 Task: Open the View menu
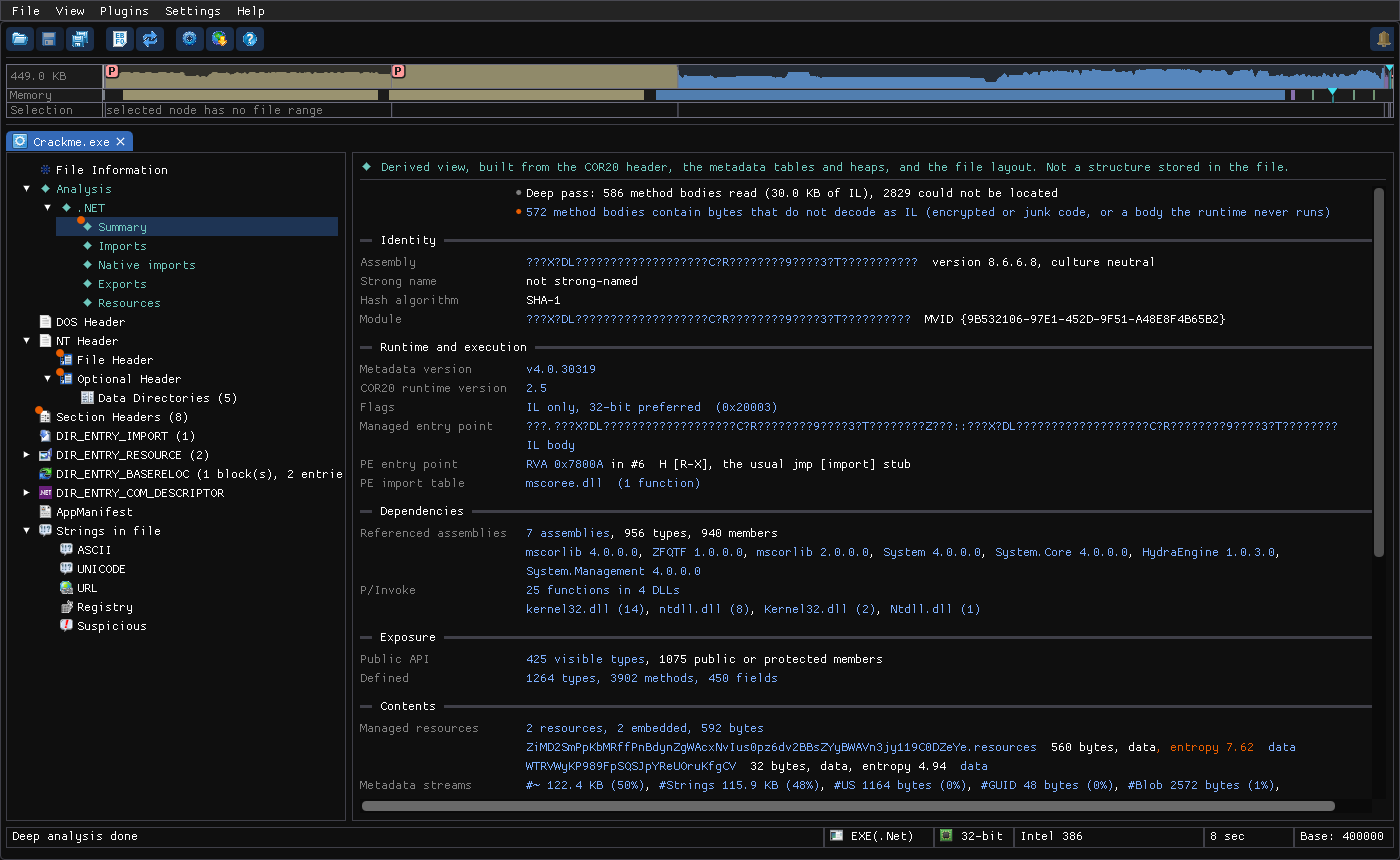[x=70, y=11]
